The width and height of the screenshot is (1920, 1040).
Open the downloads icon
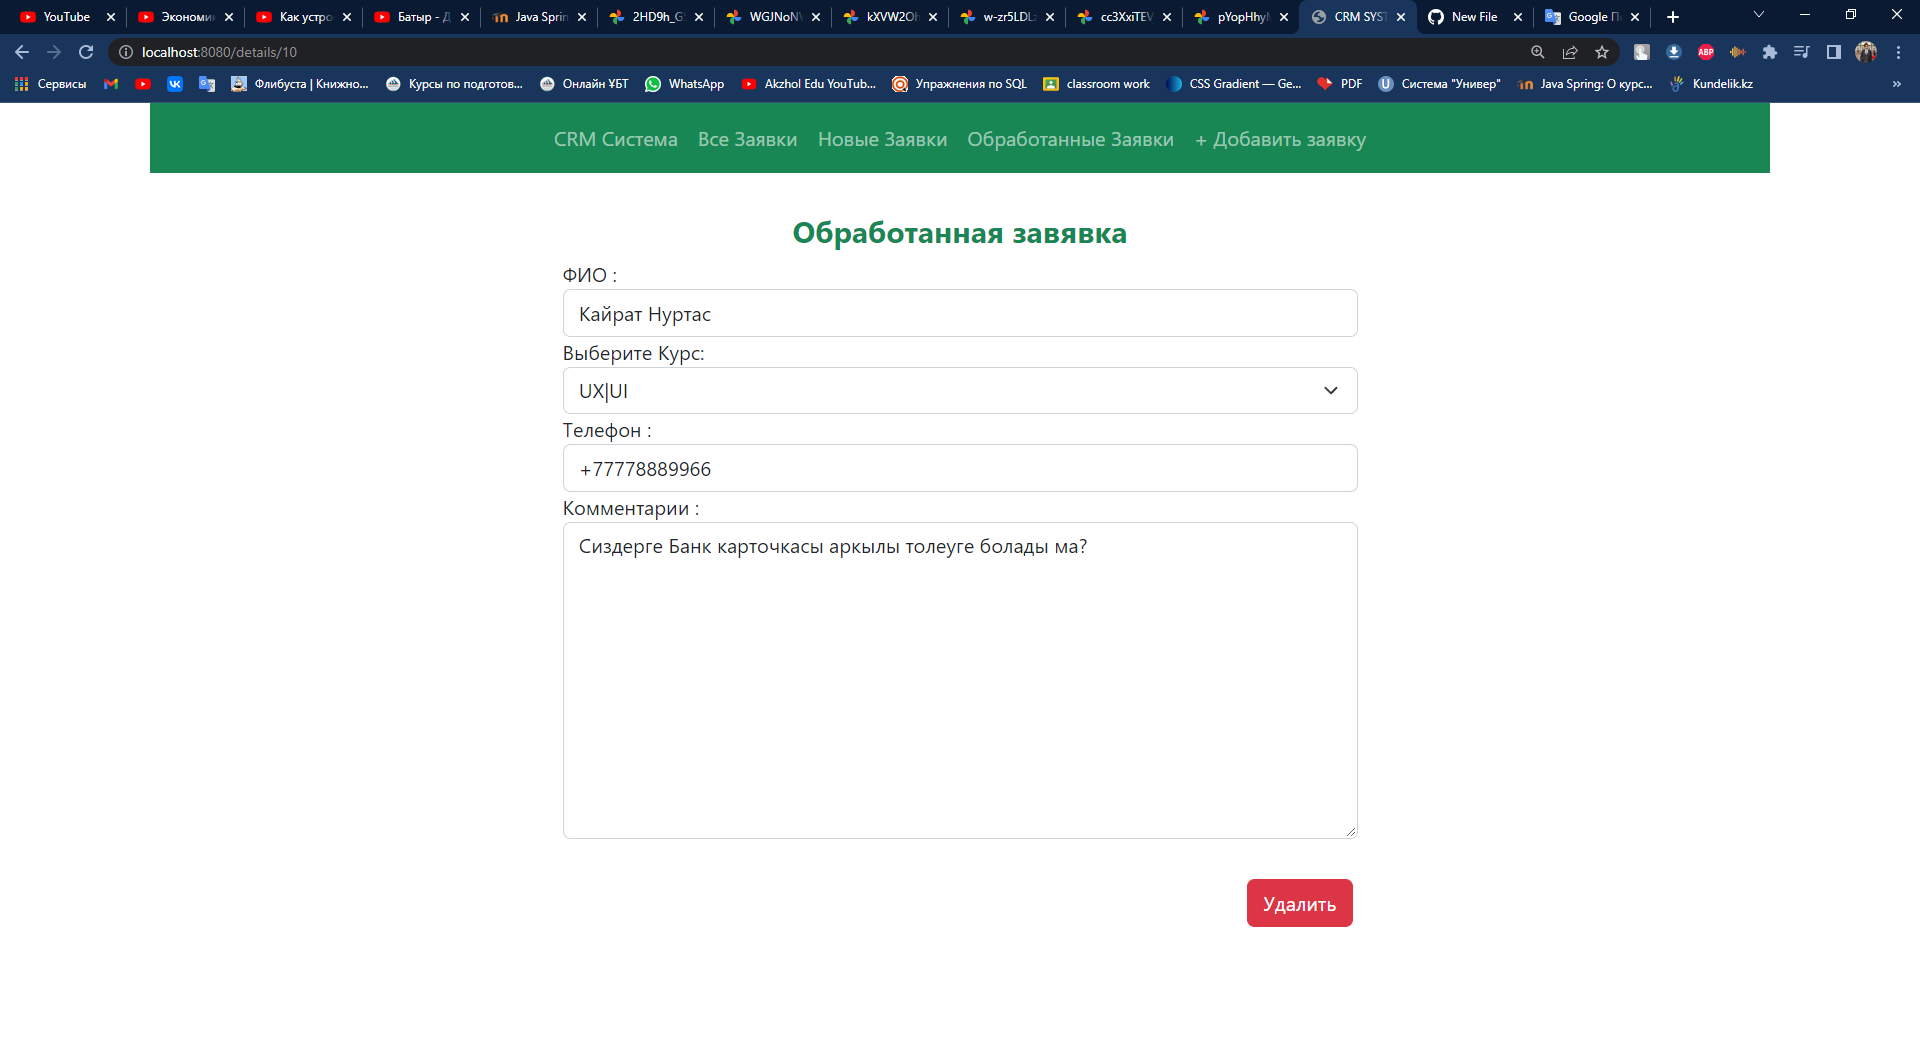click(x=1673, y=52)
